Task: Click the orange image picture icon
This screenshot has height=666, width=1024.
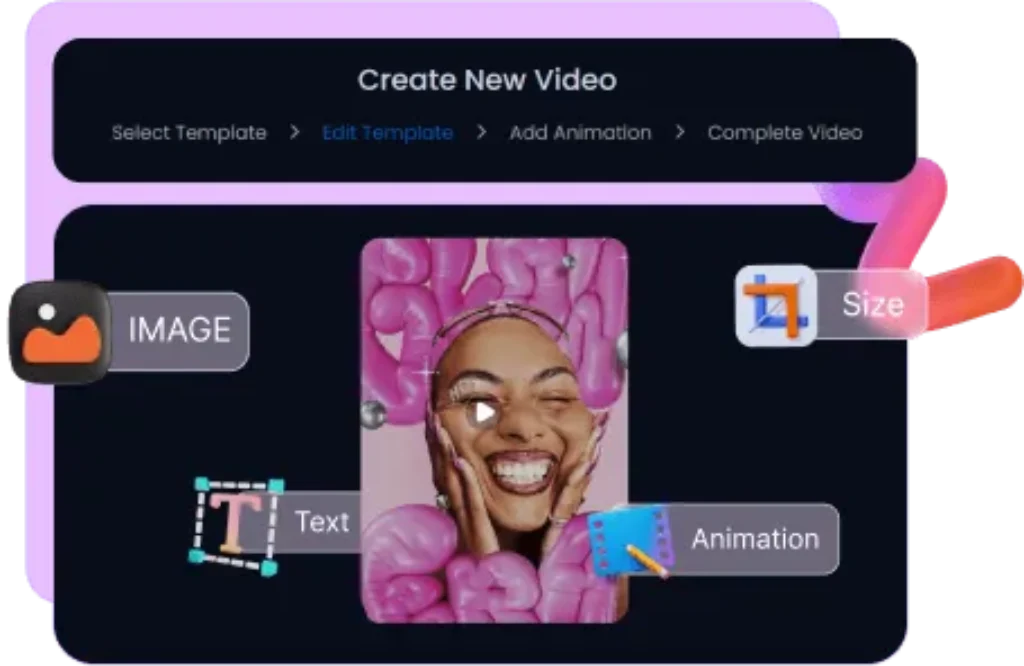Action: [59, 332]
